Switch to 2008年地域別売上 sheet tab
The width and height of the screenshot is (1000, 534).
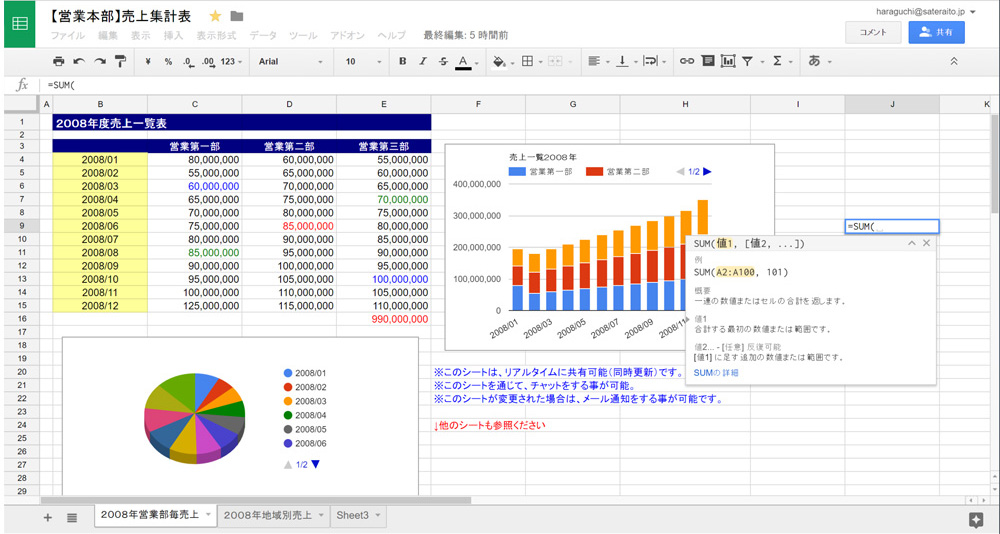[274, 515]
